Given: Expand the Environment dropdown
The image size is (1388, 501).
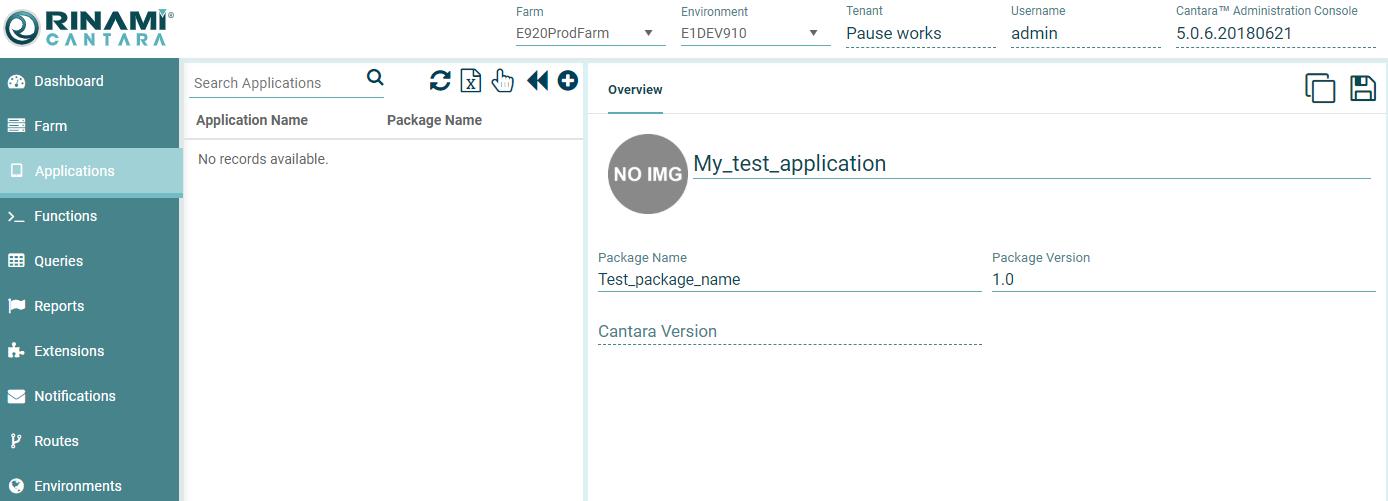Looking at the screenshot, I should pos(755,33).
